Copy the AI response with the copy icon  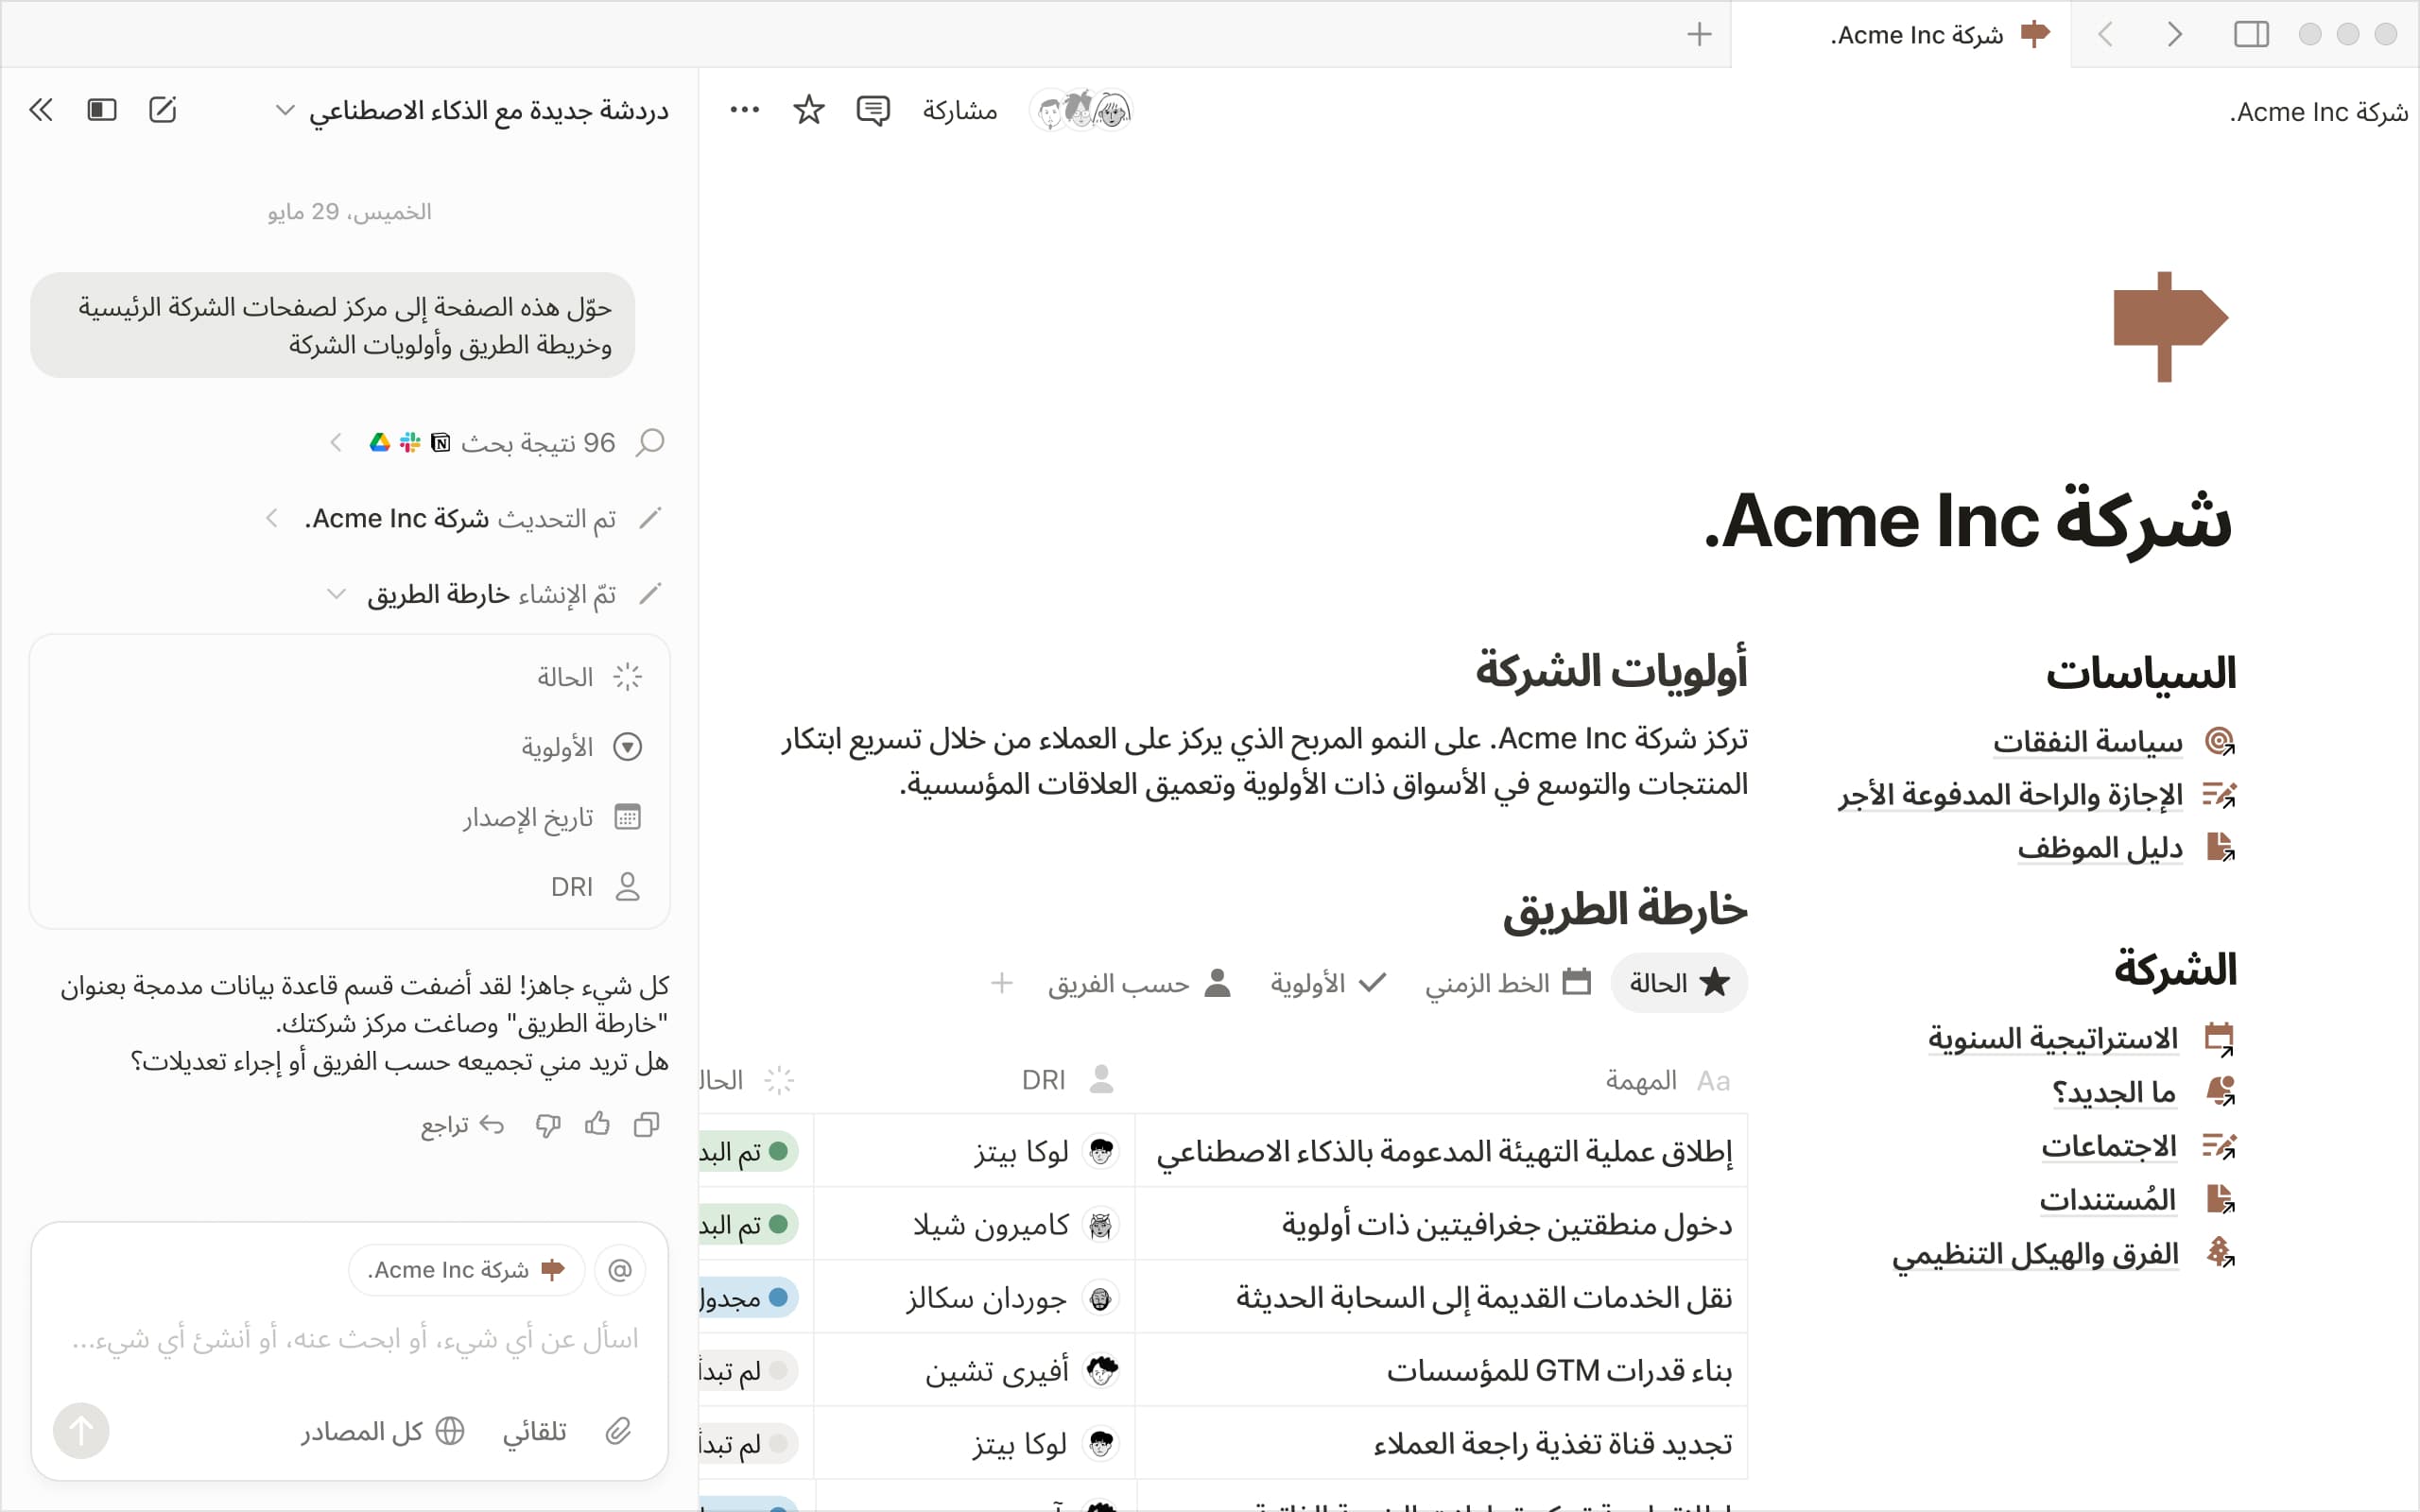click(x=646, y=1125)
